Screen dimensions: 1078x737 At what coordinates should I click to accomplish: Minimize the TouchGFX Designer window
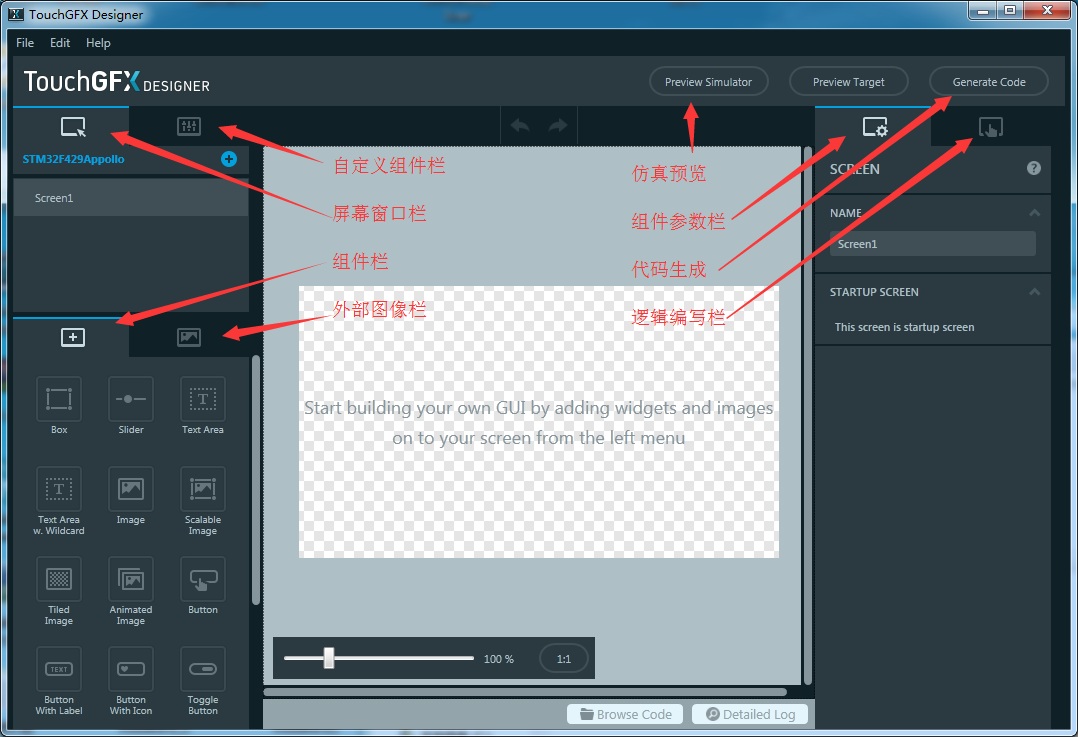pyautogui.click(x=983, y=10)
